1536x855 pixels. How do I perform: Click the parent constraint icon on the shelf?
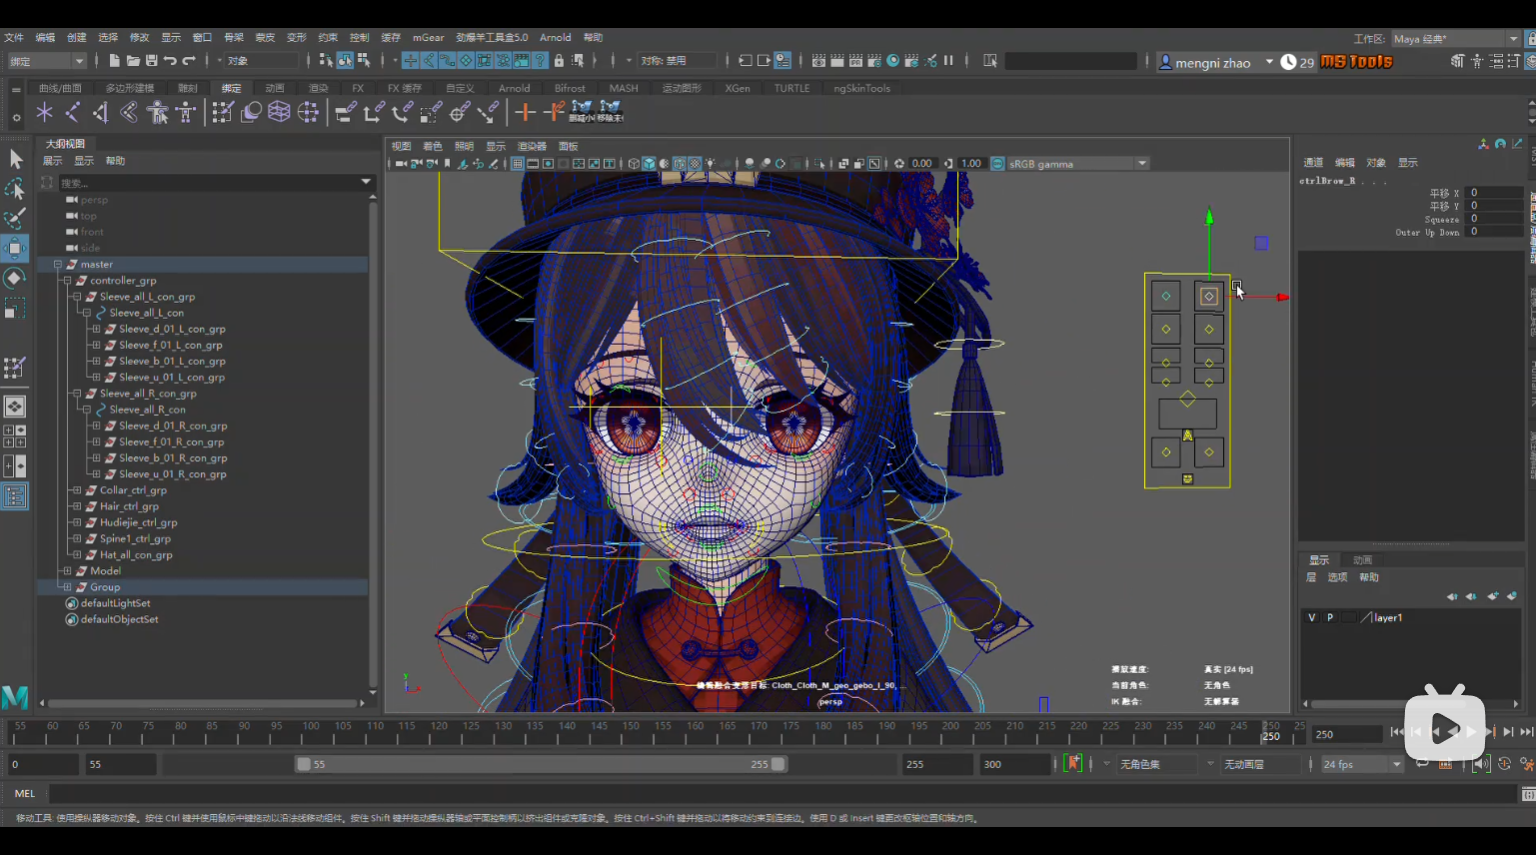click(345, 112)
